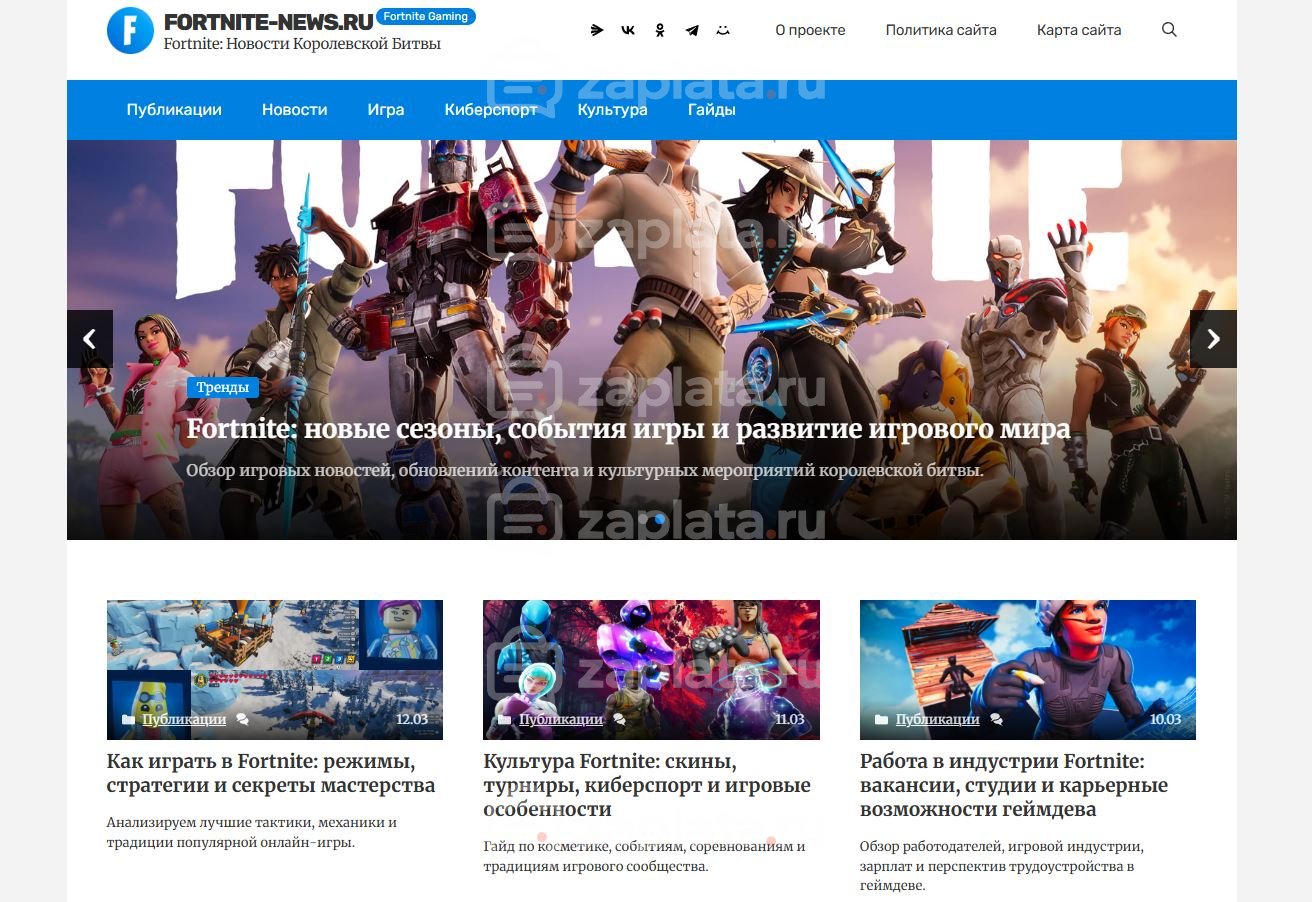Select Игра in the blue navigation bar
The image size is (1312, 902).
(x=386, y=110)
